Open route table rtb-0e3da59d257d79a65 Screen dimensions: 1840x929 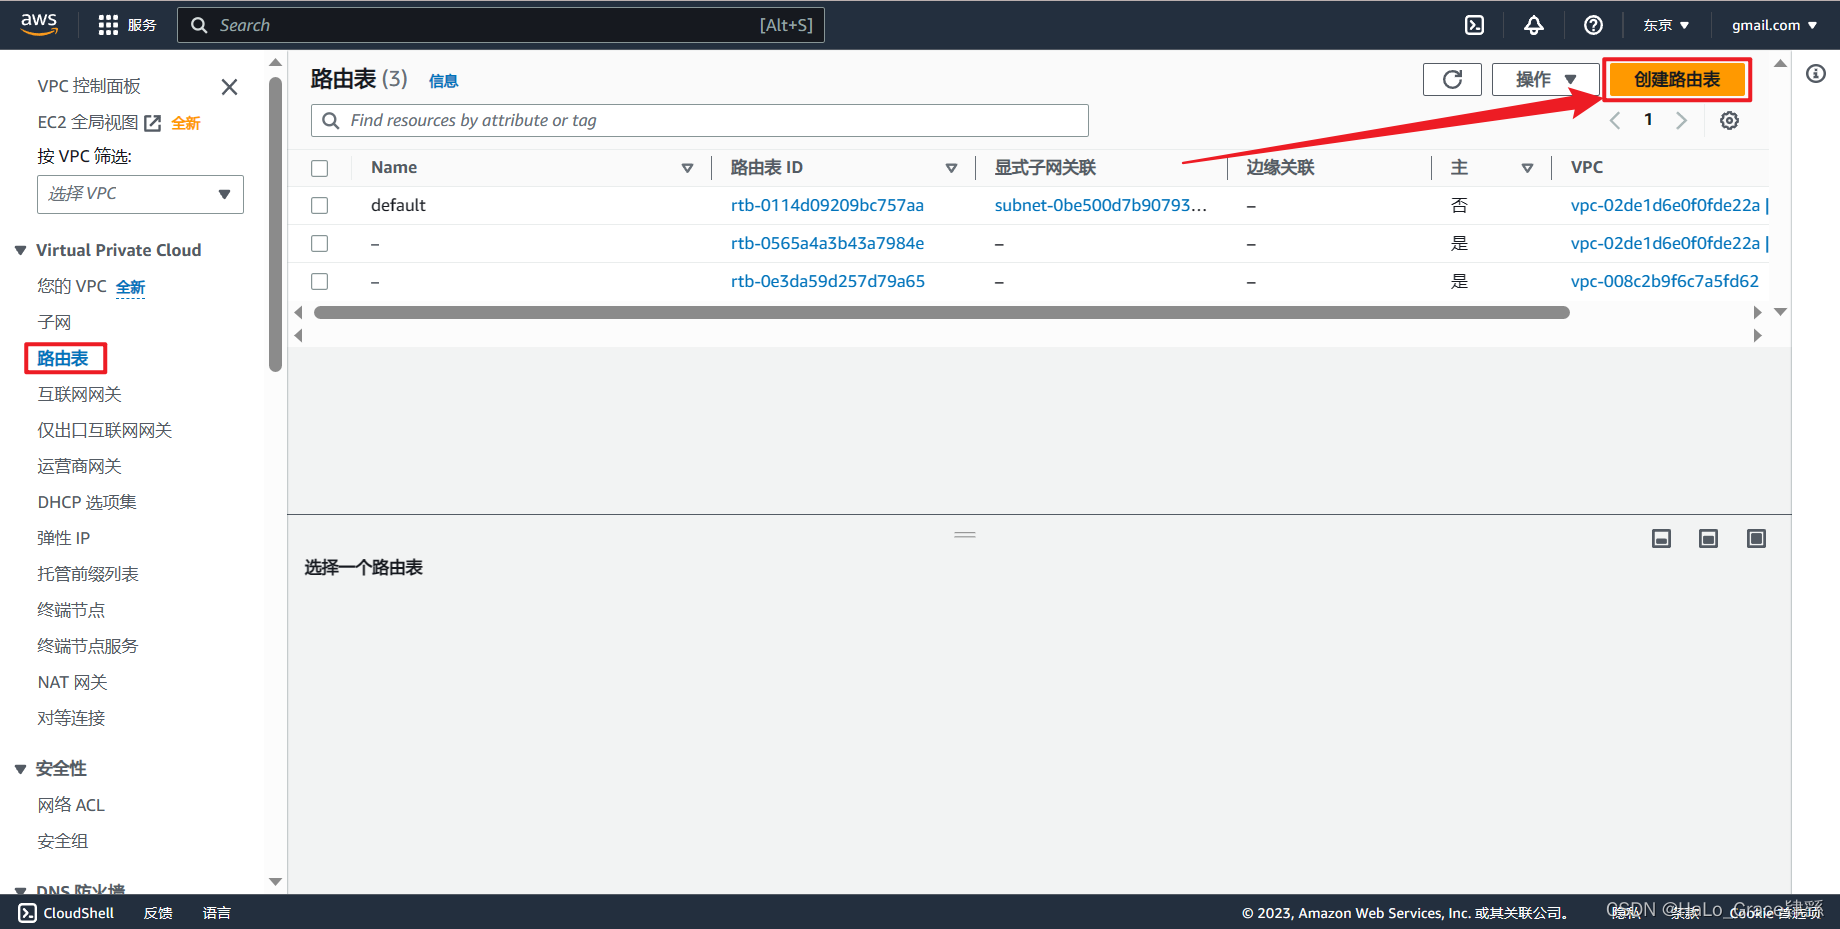[x=828, y=281]
